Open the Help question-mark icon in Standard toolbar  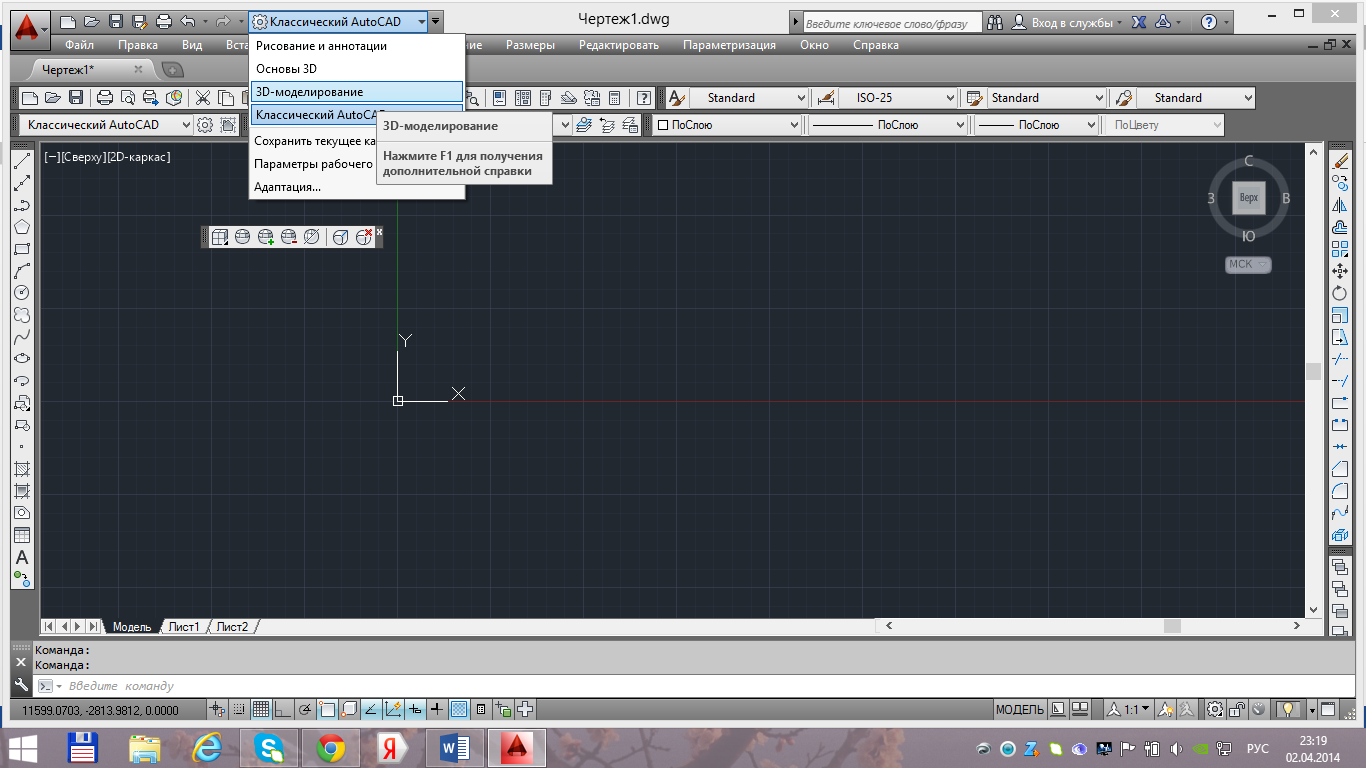click(x=644, y=98)
